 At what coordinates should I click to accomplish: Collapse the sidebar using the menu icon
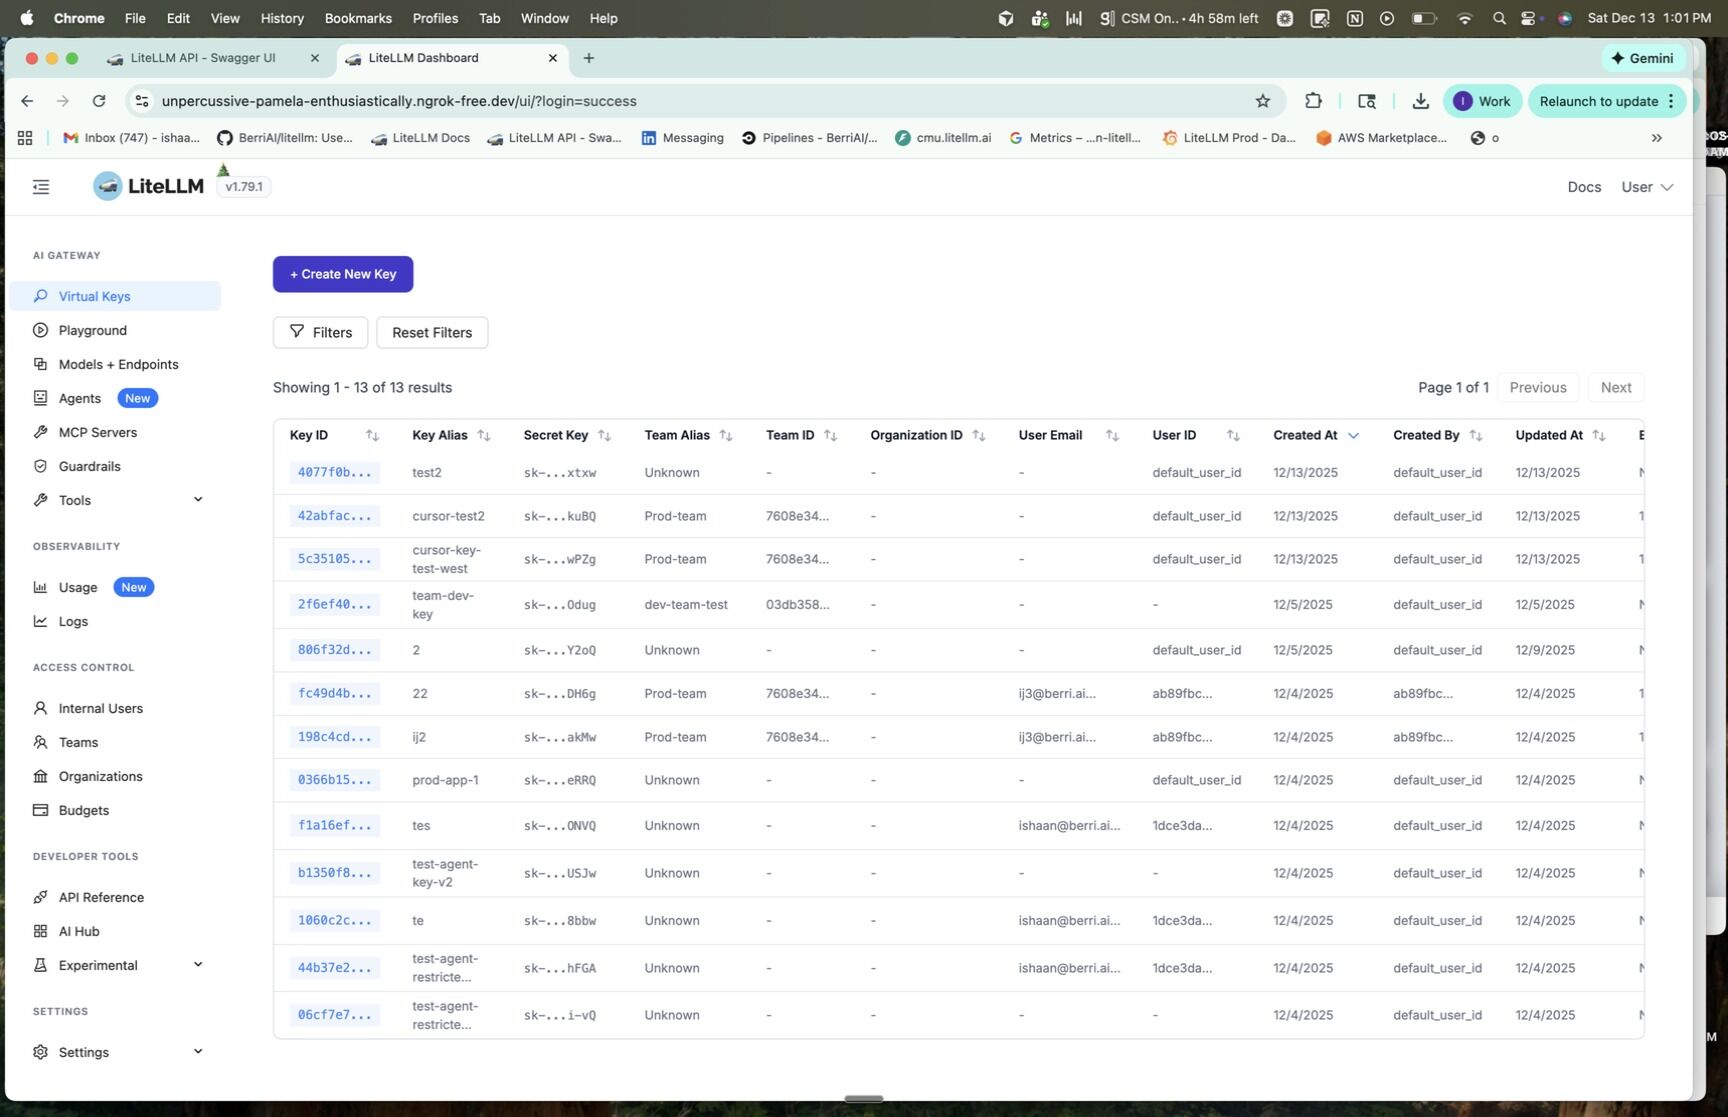[x=41, y=187]
